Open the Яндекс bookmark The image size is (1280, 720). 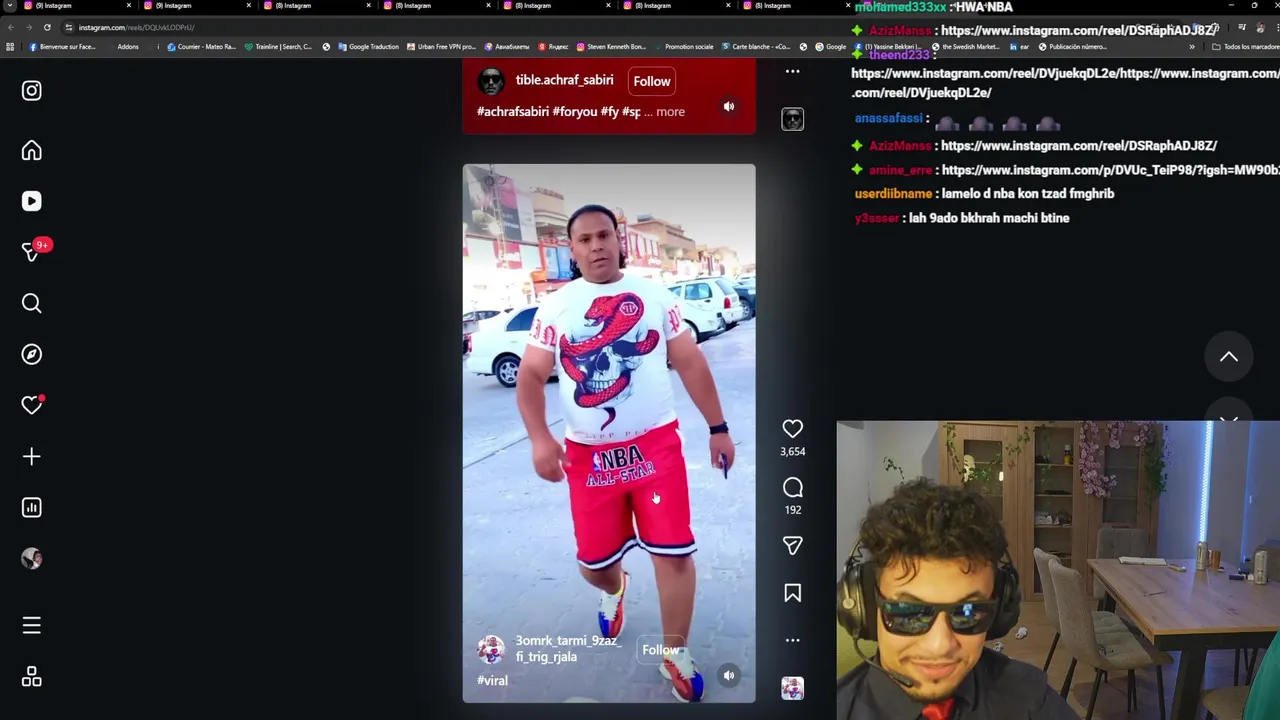coord(554,47)
